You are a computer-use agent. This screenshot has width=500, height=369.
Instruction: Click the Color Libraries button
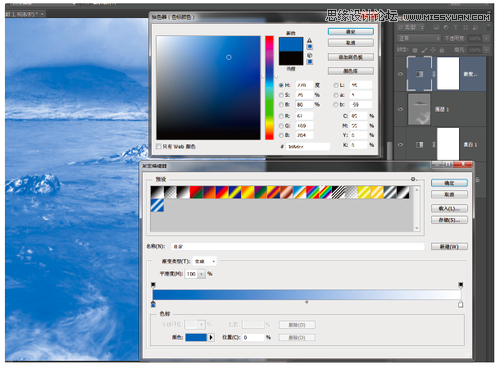click(x=351, y=71)
